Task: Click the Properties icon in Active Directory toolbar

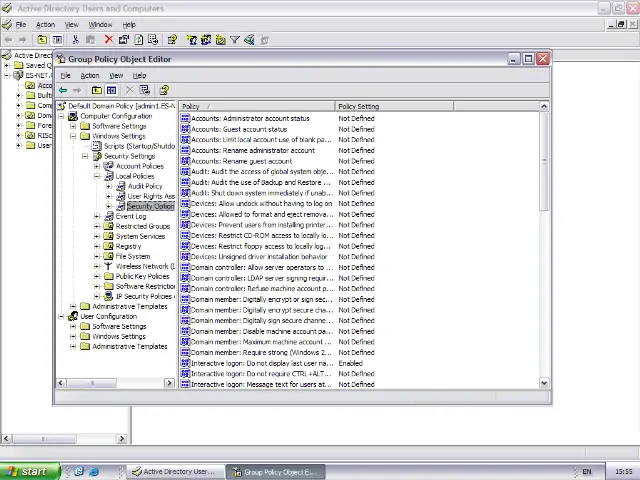Action: [x=124, y=40]
